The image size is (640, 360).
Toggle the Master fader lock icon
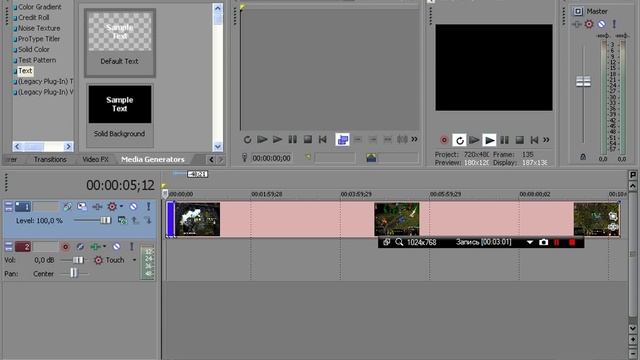pos(583,157)
